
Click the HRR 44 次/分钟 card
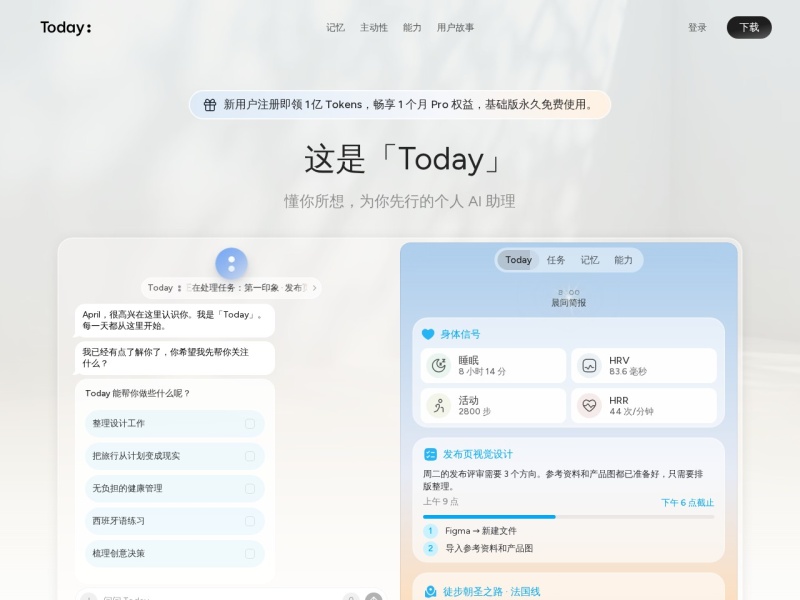point(644,406)
